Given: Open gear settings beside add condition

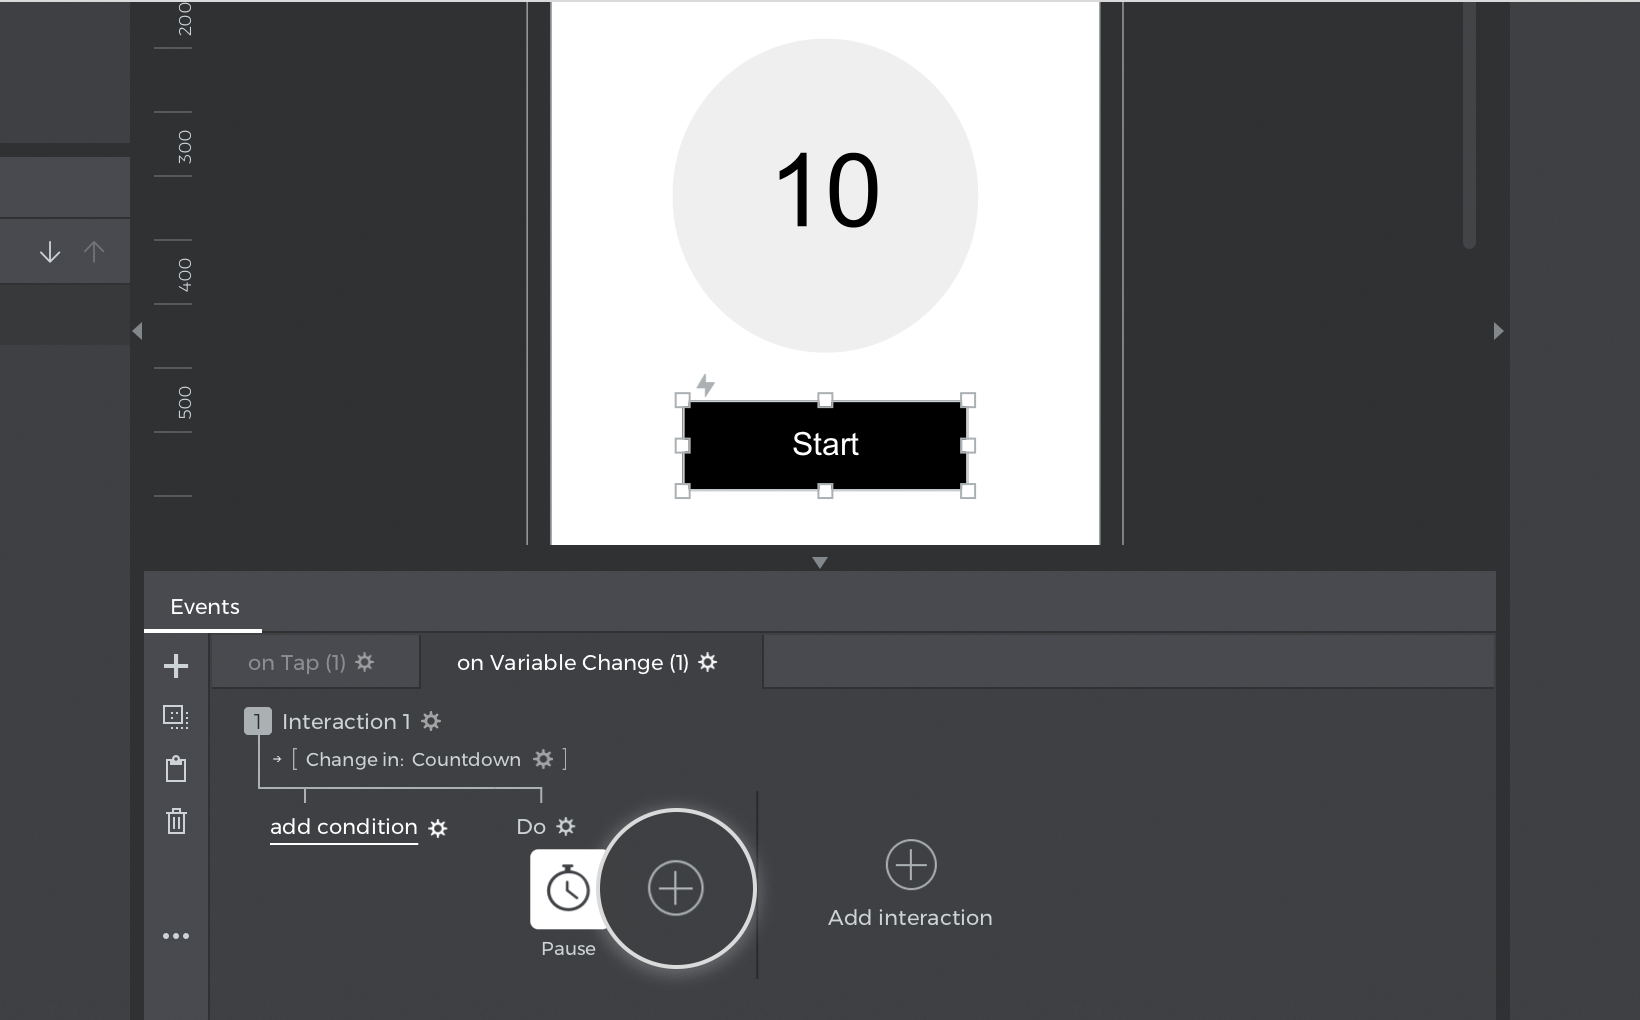Looking at the screenshot, I should tap(438, 828).
